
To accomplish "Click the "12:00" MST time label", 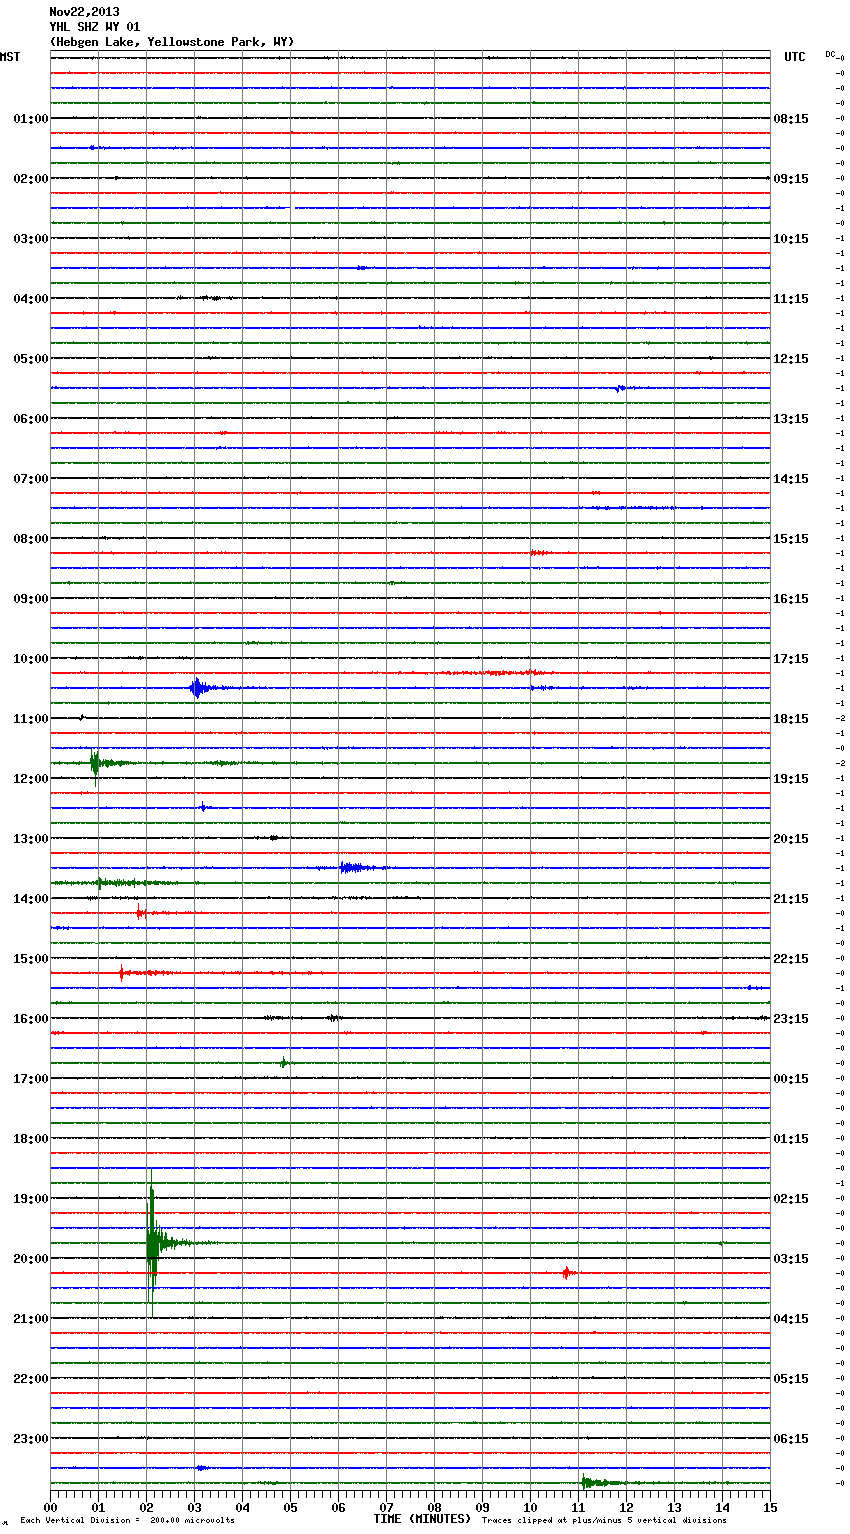I will tap(30, 778).
